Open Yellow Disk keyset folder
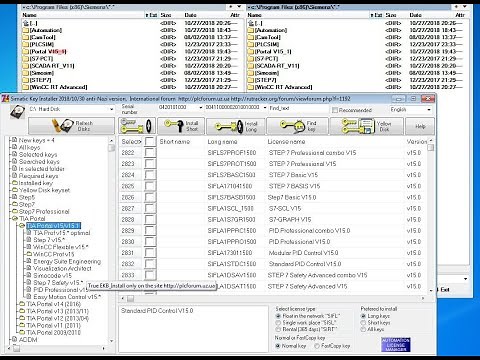 click(44, 190)
